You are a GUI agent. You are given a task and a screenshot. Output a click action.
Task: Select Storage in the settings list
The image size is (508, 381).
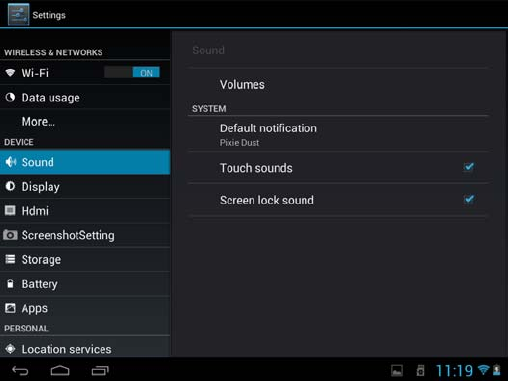85,259
